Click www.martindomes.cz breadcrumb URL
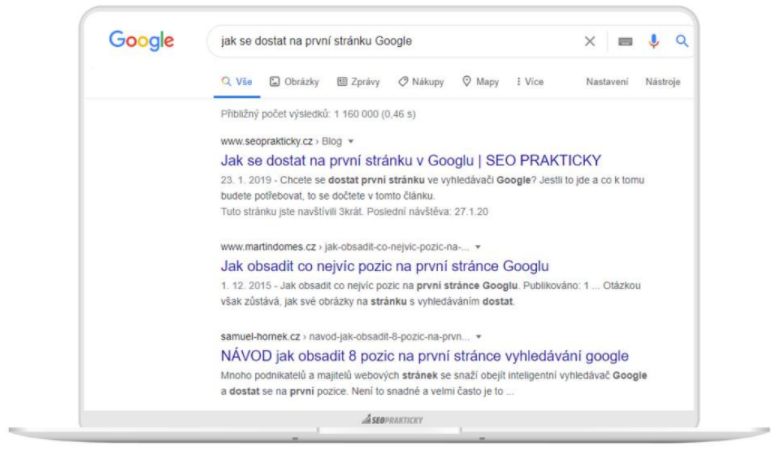Viewport: 781px width, 455px height. pos(268,247)
